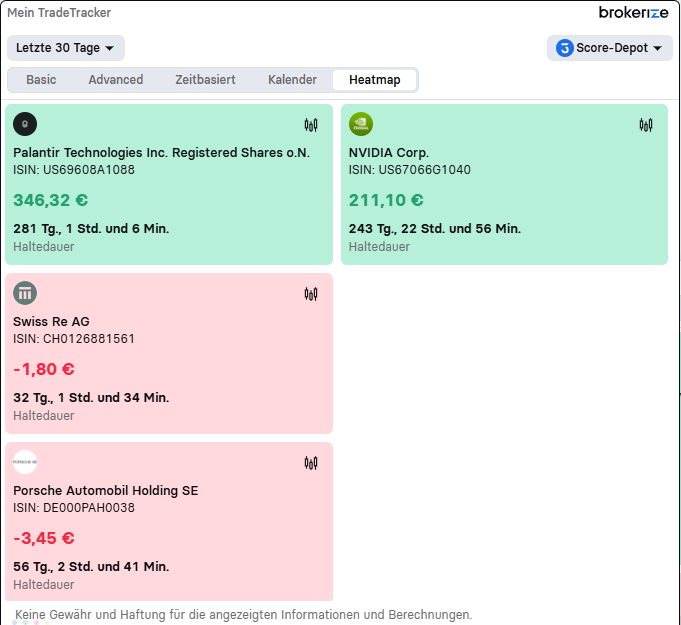Select the Heatmap tab
681x625 pixels.
[x=375, y=80]
